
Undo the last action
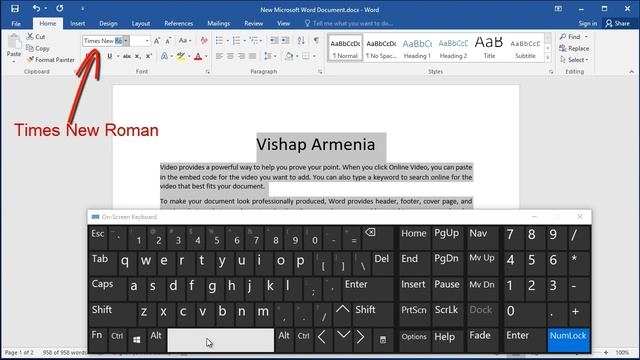[x=36, y=9]
